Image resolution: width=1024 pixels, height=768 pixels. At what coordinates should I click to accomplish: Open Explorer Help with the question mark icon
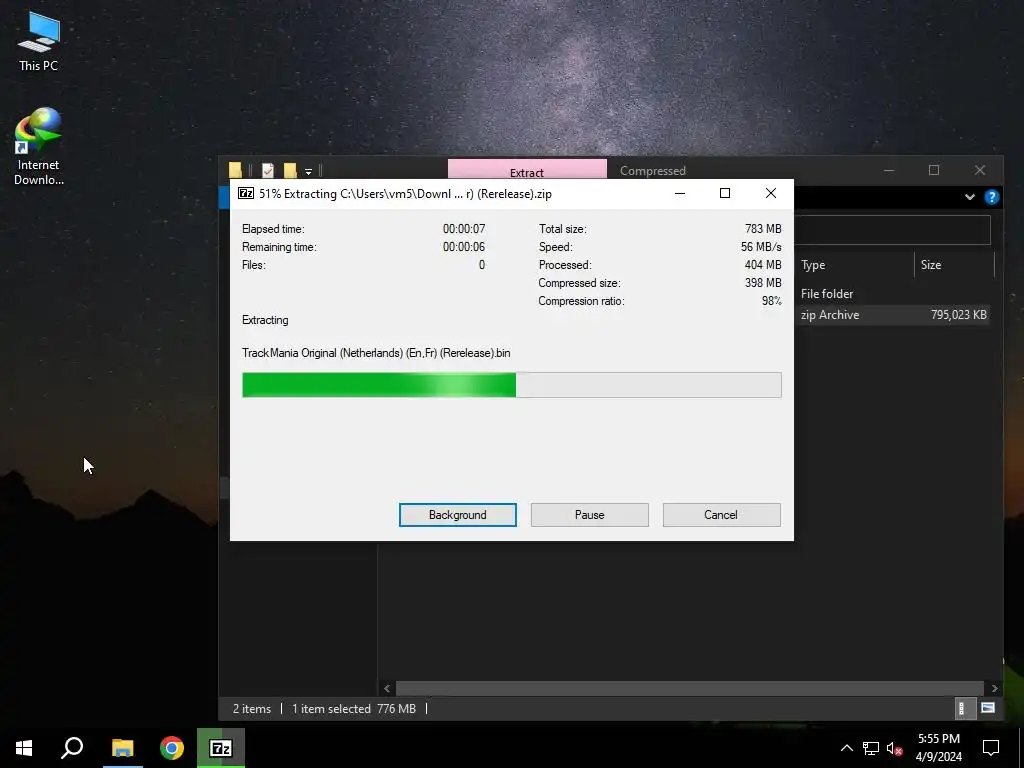[991, 197]
